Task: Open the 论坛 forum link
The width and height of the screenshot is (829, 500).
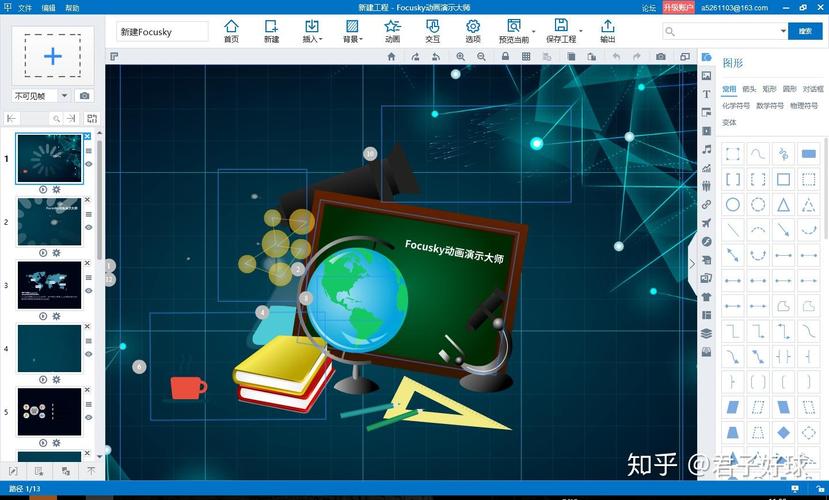Action: tap(649, 8)
